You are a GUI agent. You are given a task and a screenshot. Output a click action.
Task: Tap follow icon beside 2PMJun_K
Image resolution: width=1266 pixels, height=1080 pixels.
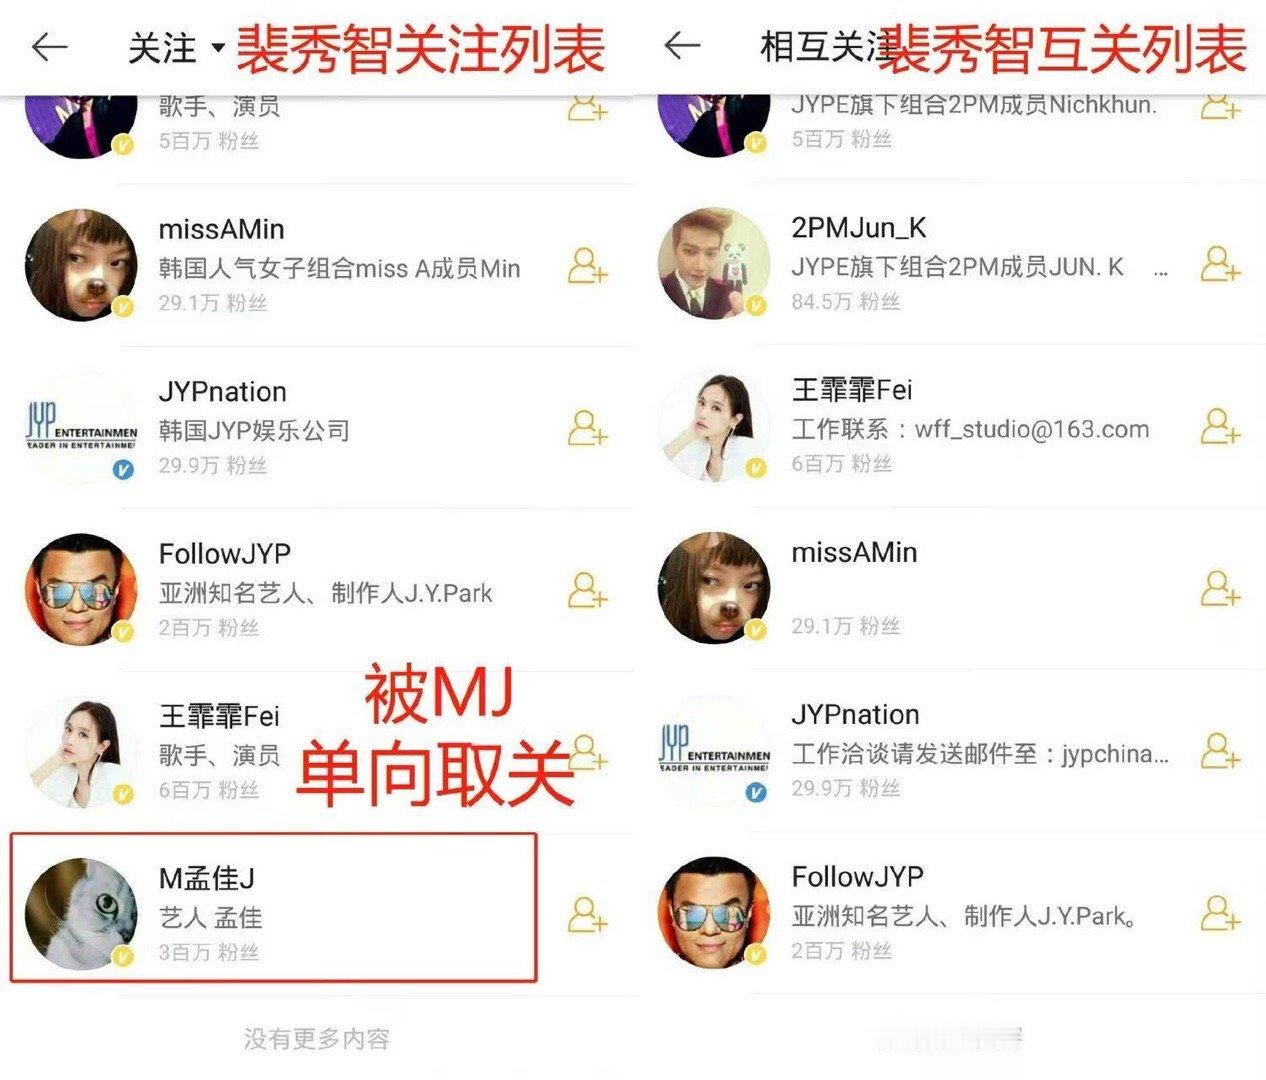tap(1220, 264)
